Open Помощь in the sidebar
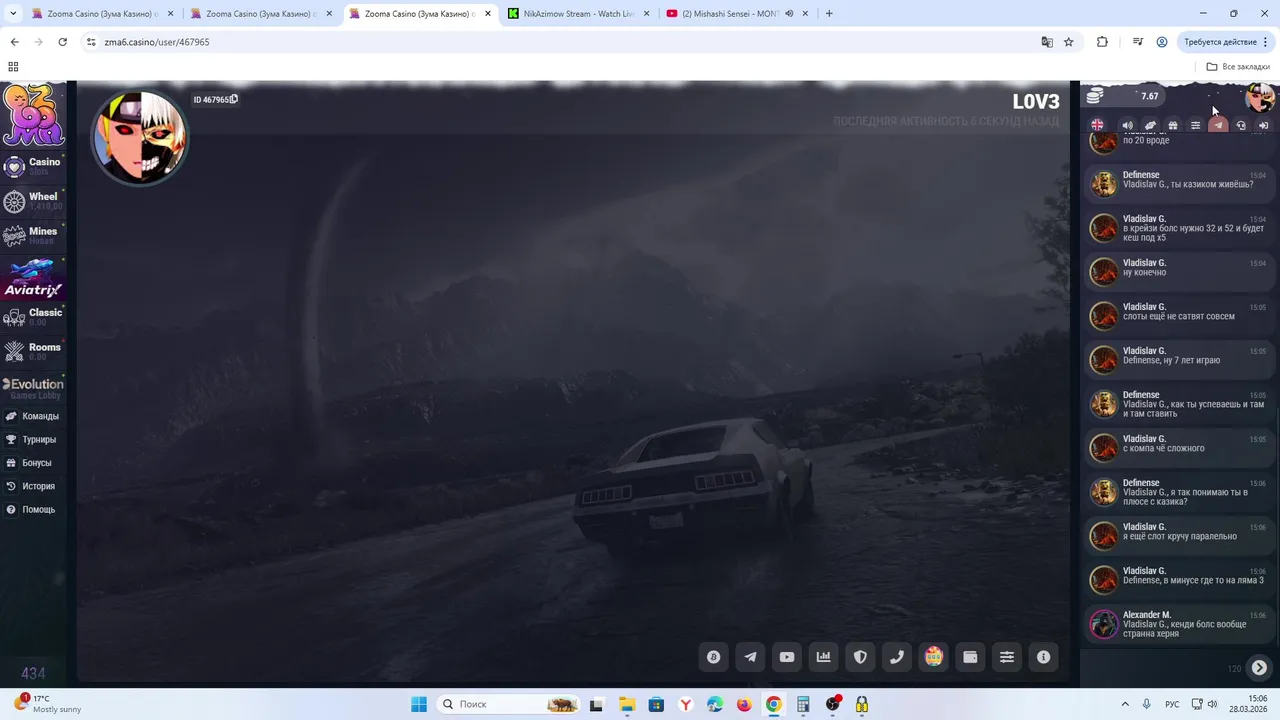Image resolution: width=1280 pixels, height=720 pixels. pyautogui.click(x=31, y=510)
